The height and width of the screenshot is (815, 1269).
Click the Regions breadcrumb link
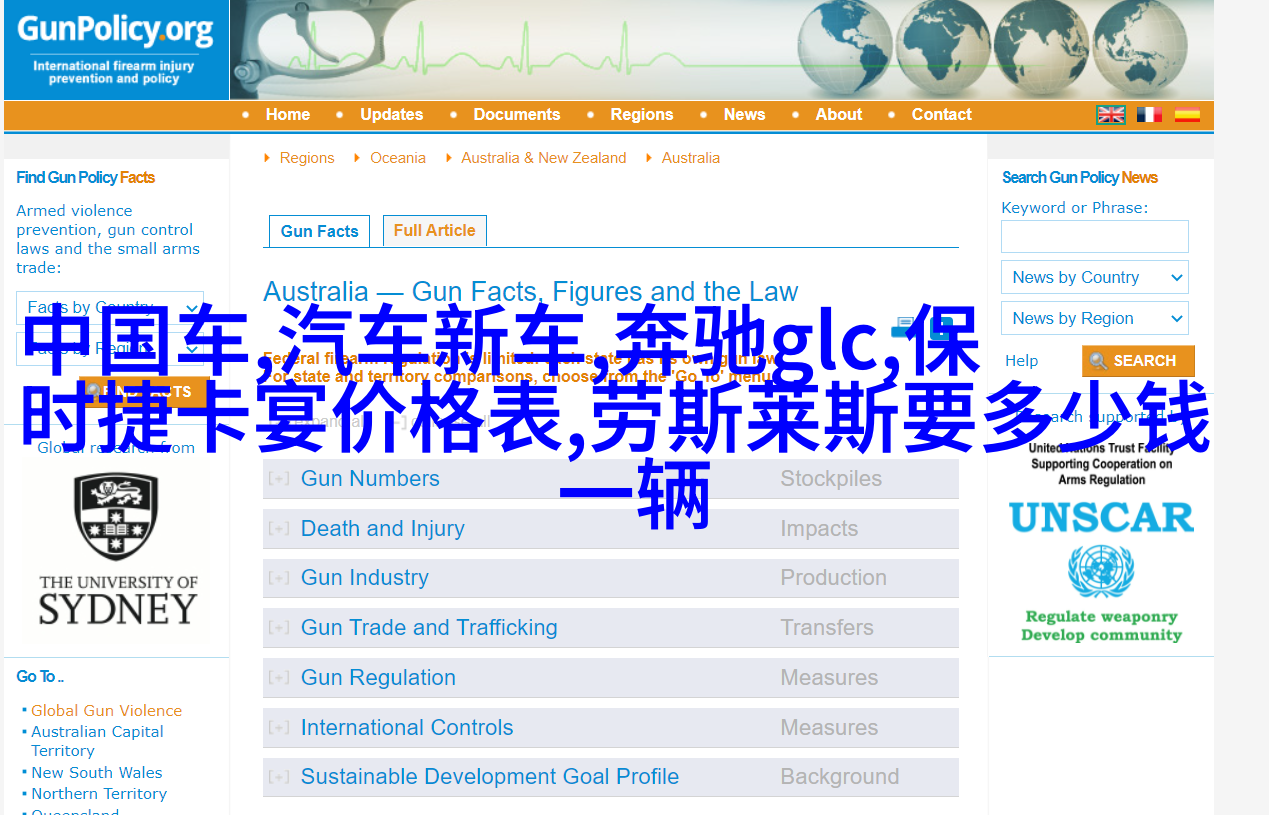pyautogui.click(x=307, y=158)
